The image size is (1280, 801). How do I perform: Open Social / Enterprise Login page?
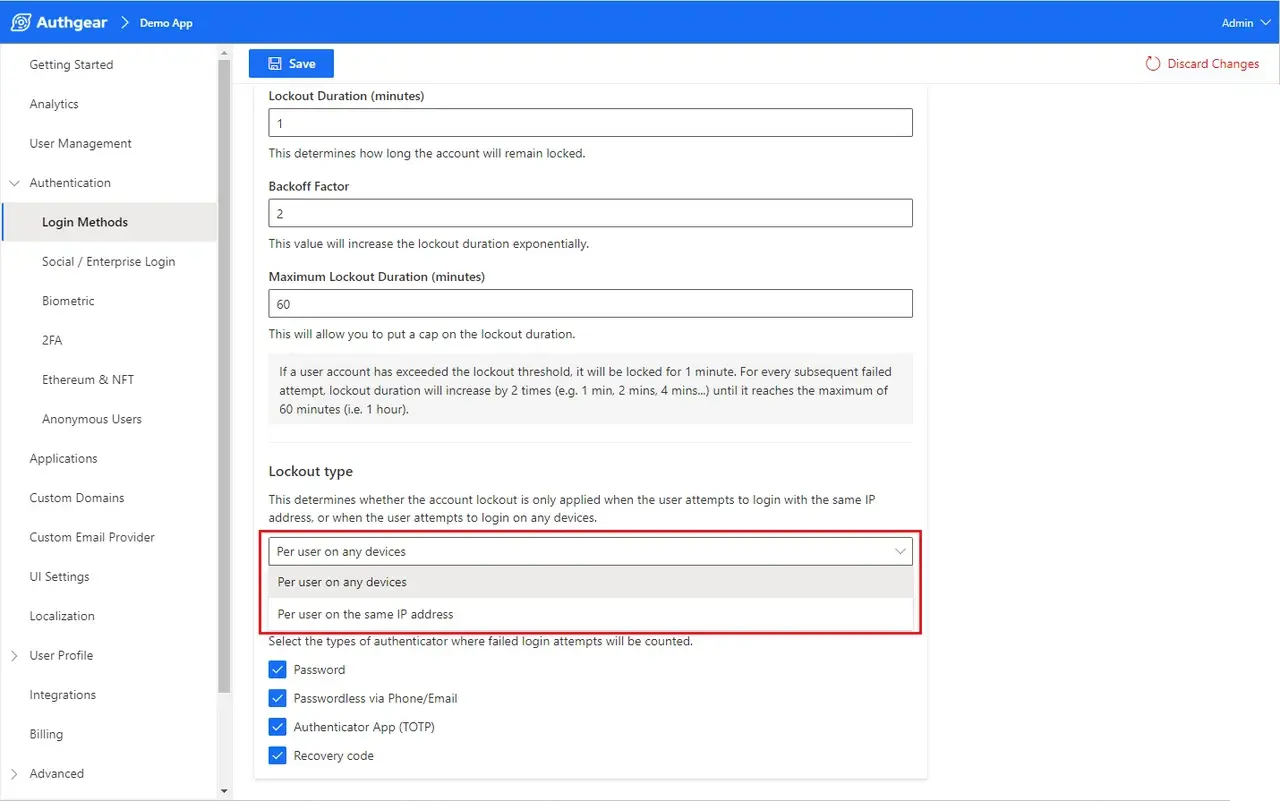pyautogui.click(x=108, y=262)
